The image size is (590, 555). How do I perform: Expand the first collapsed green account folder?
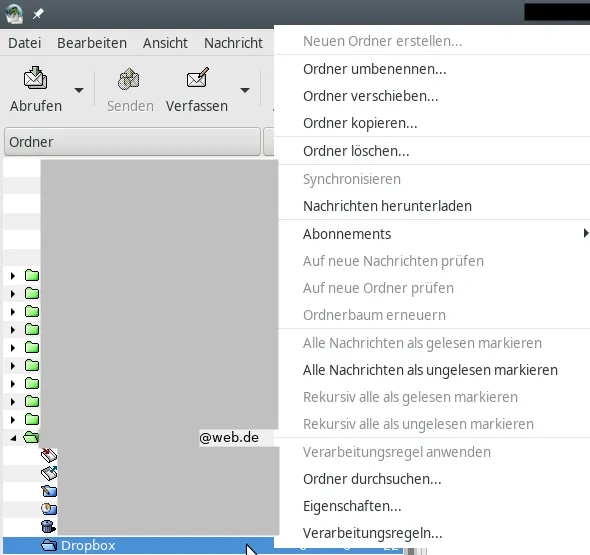coord(13,276)
